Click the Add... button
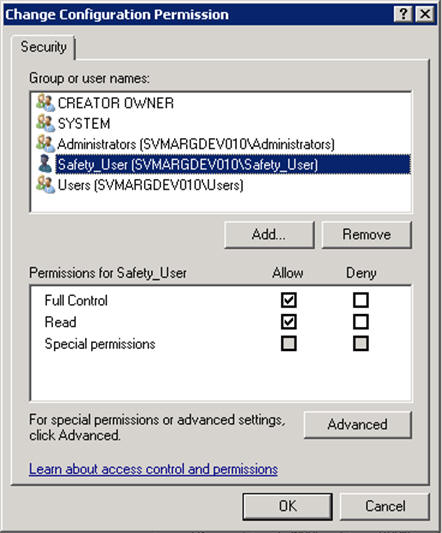This screenshot has height=533, width=442. [x=269, y=235]
